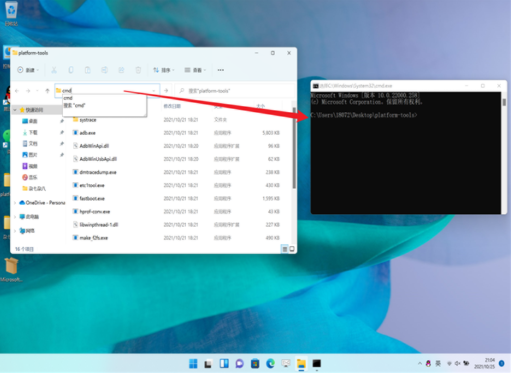This screenshot has width=511, height=374.
Task: Select Documents in the Quick access sidebar
Action: tap(33, 143)
